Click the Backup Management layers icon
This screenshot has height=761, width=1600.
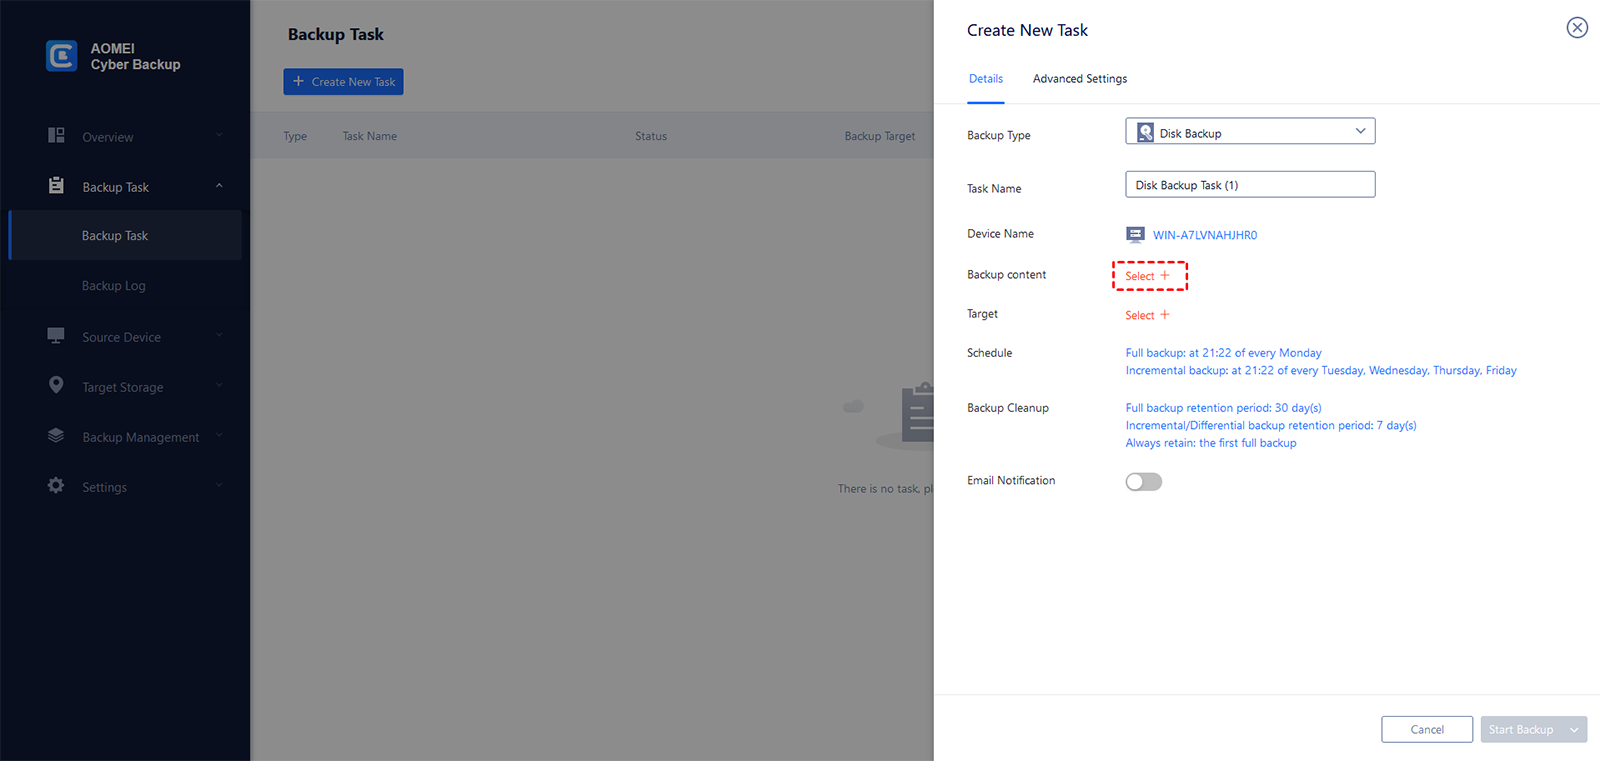[56, 436]
